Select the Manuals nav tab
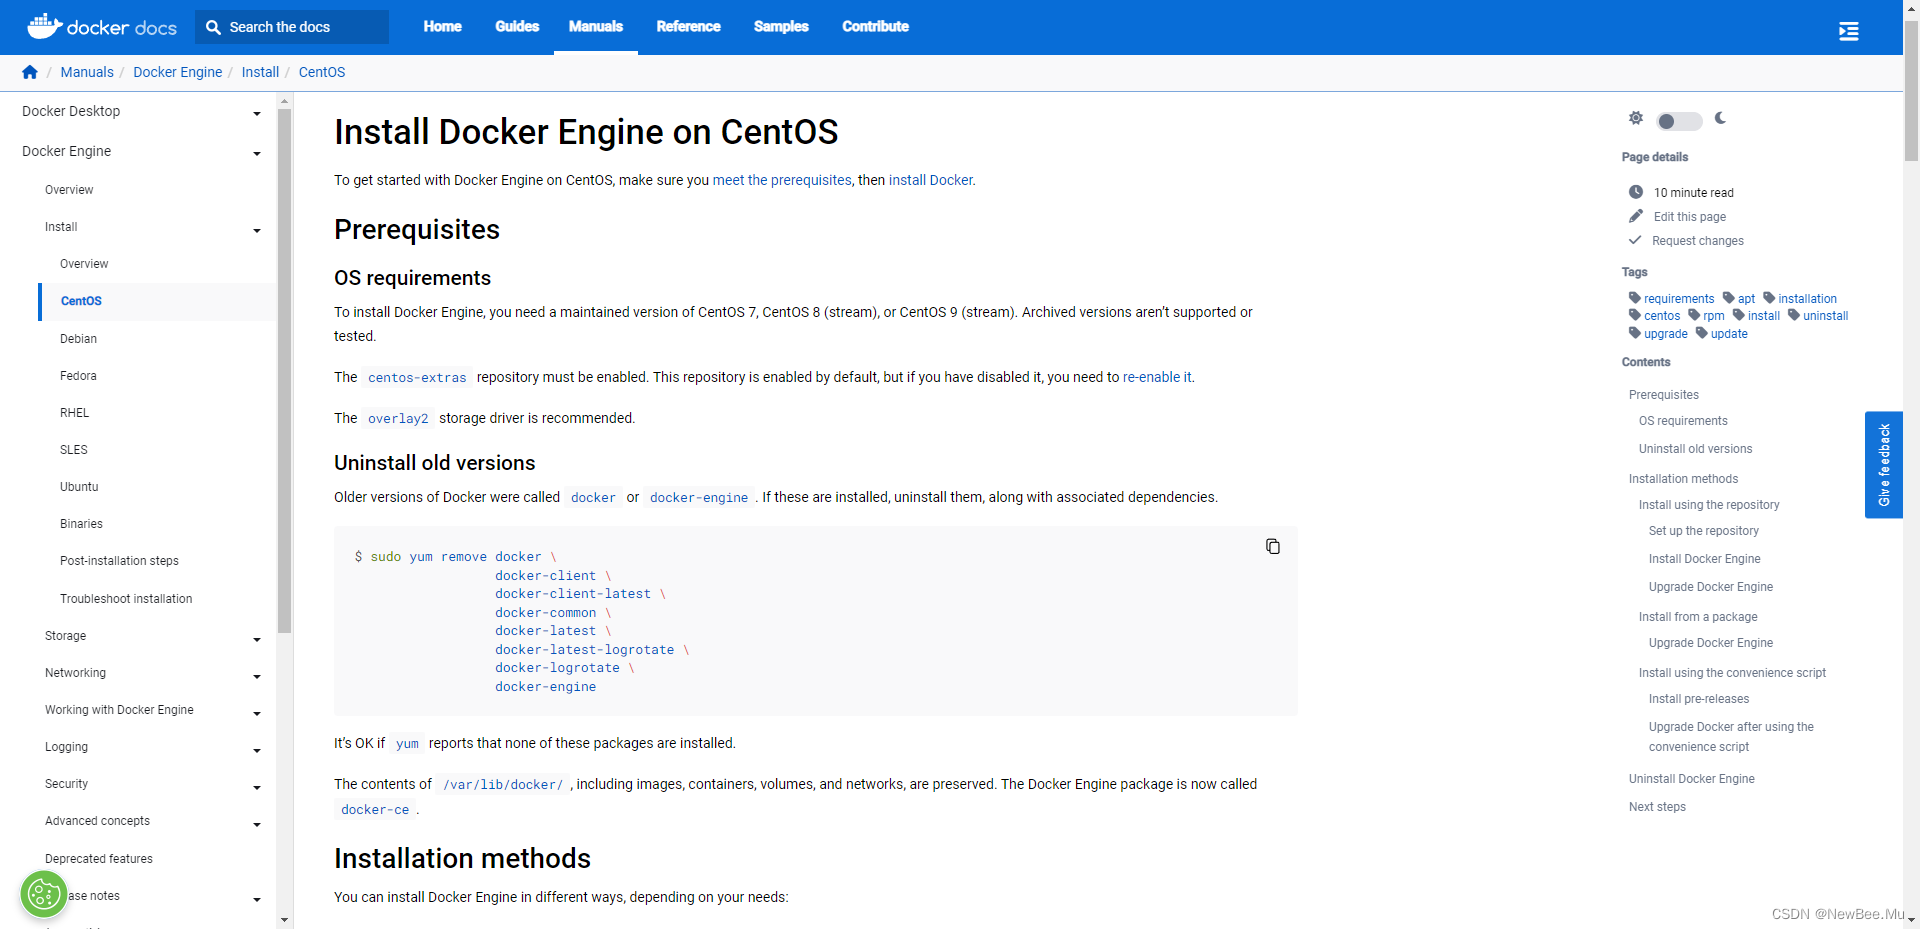1920x929 pixels. click(596, 27)
